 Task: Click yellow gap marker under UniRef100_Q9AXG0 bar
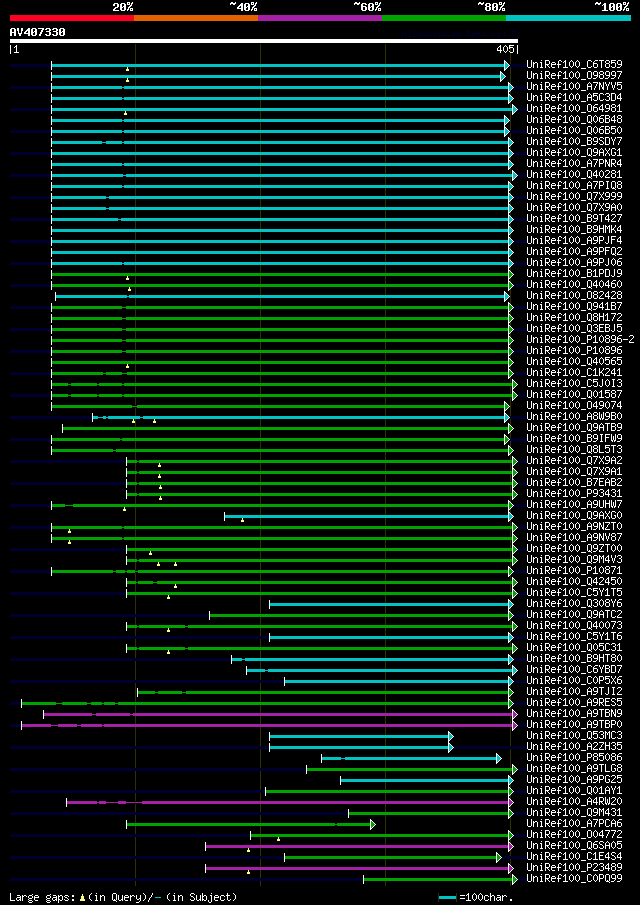click(x=242, y=520)
